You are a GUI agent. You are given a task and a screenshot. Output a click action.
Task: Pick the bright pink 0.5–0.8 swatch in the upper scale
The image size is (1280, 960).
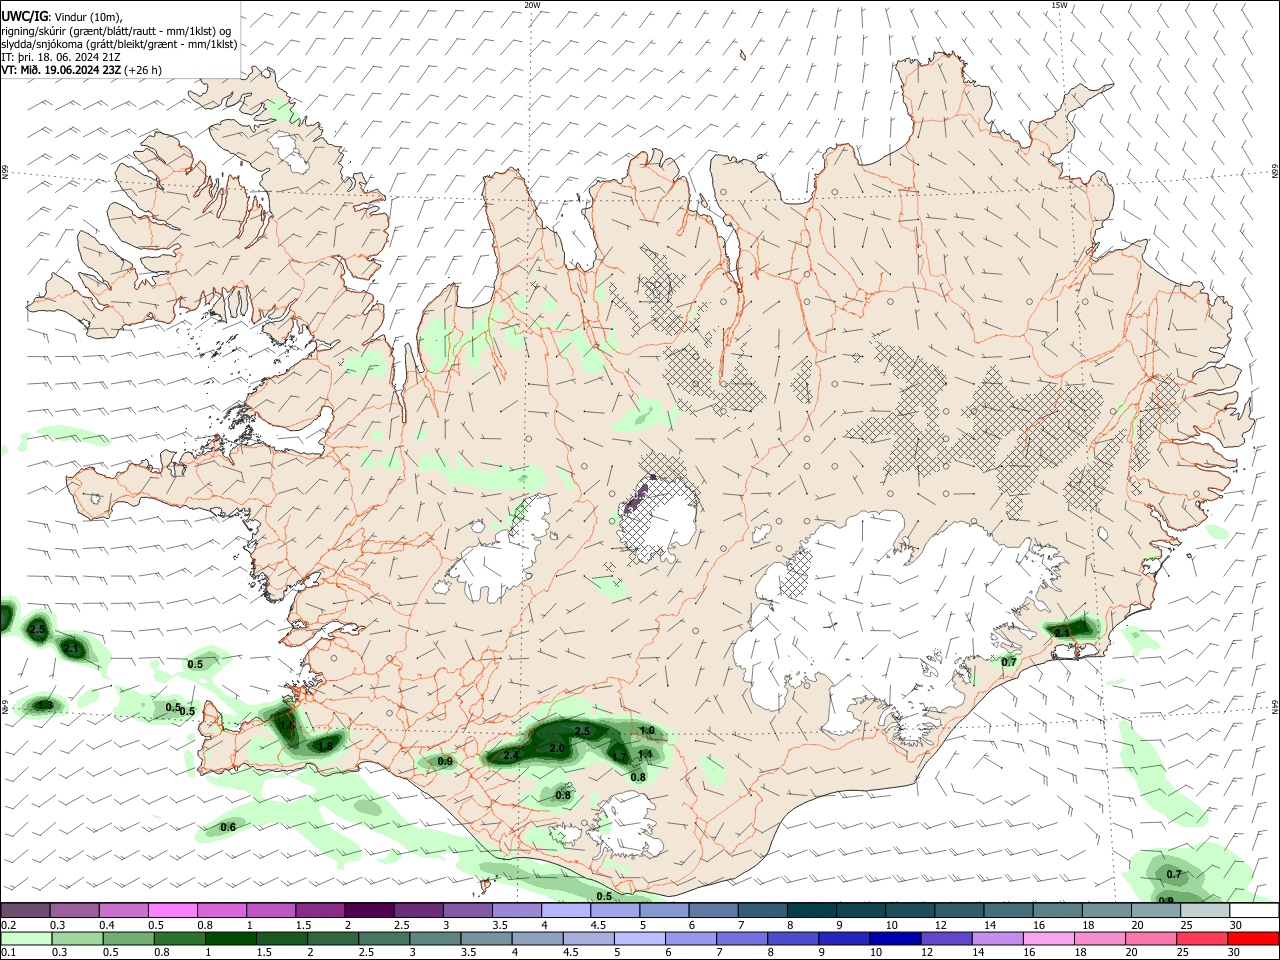pyautogui.click(x=172, y=911)
